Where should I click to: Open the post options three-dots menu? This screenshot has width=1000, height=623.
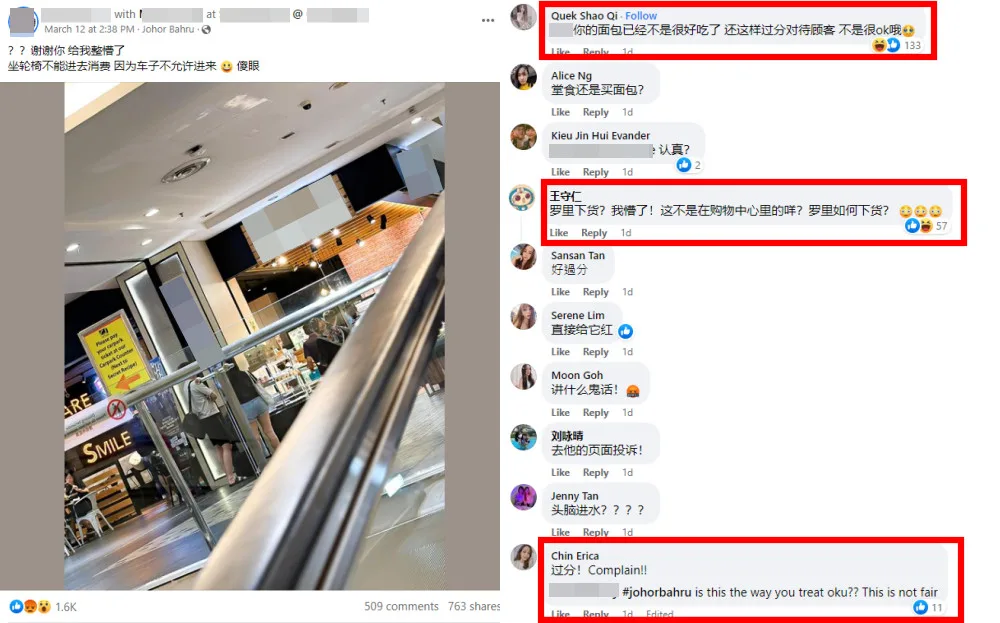point(488,20)
